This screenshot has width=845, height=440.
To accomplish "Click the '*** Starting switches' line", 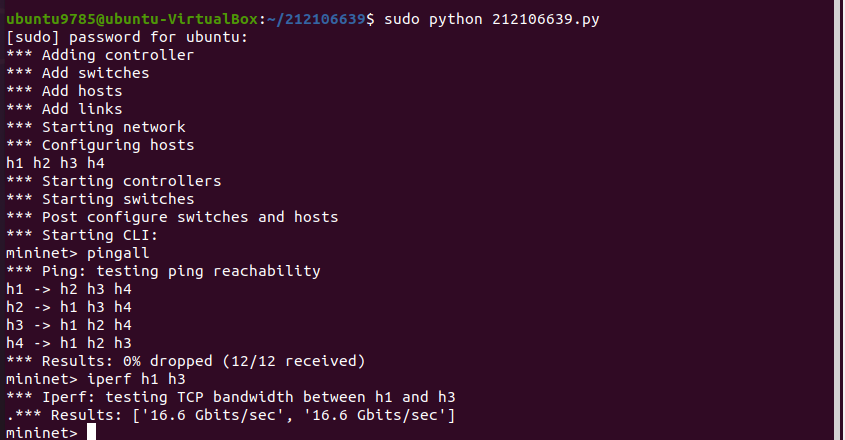I will click(100, 199).
